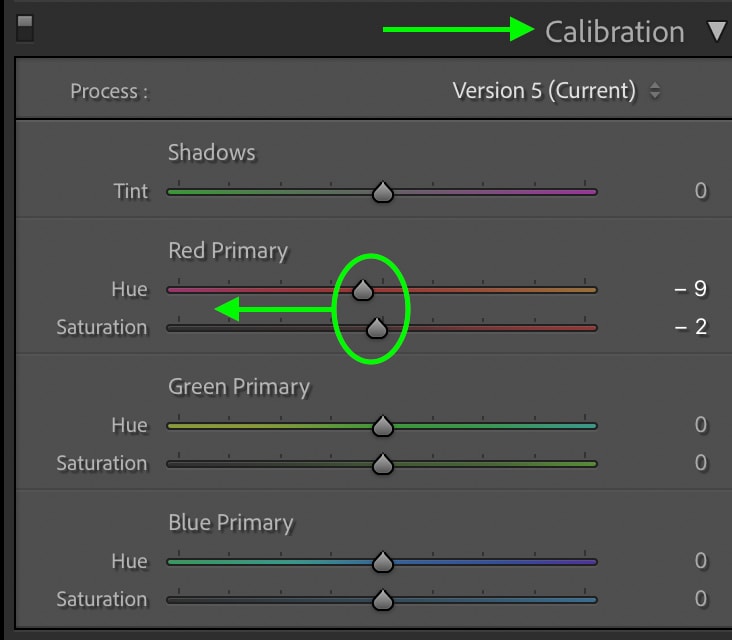Click the Process dropdown up-down arrows
Image resolution: width=732 pixels, height=640 pixels.
pos(655,91)
